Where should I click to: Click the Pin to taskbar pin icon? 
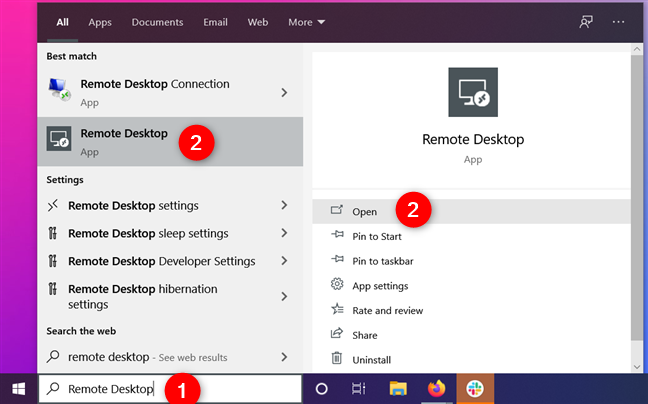(x=337, y=259)
